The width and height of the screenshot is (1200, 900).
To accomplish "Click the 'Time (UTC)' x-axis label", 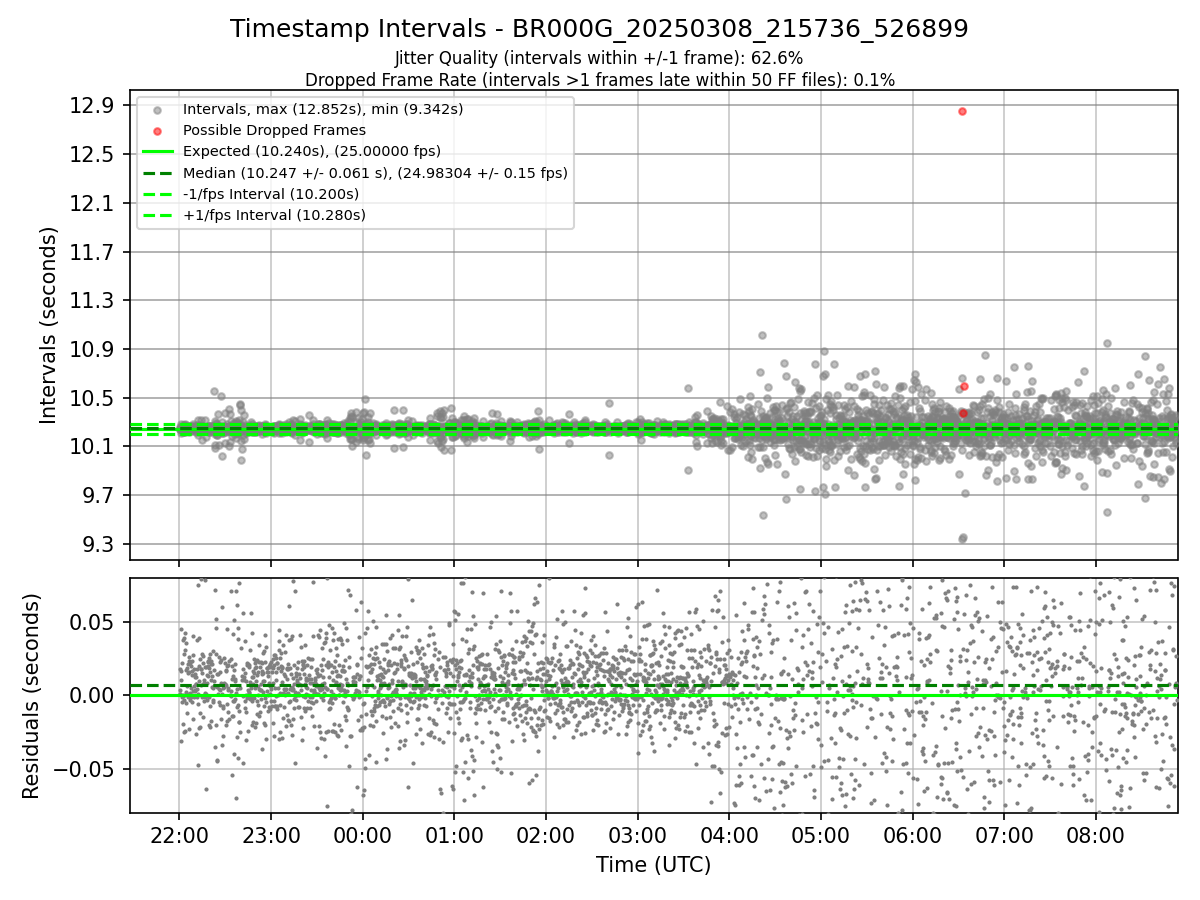I will (653, 865).
